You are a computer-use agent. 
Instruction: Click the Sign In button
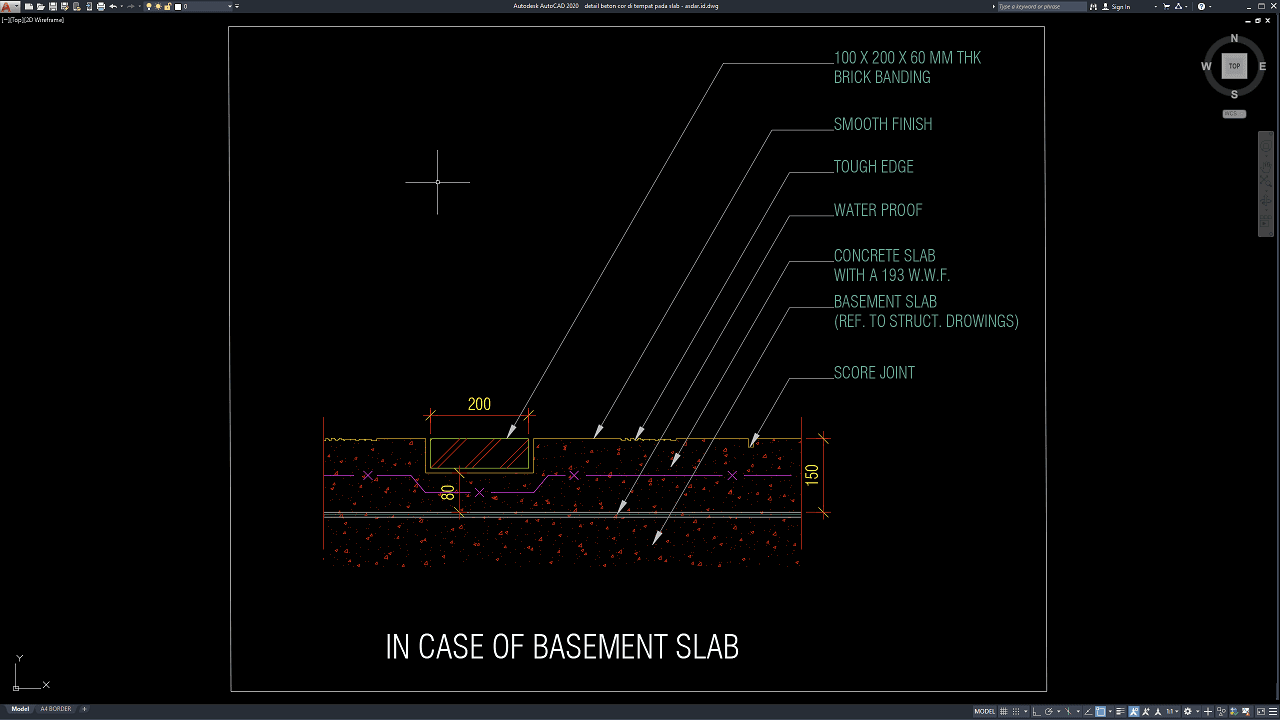[x=1121, y=6]
